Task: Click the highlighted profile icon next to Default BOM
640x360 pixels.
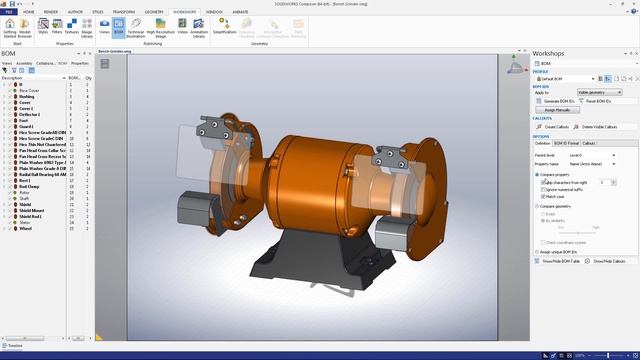Action: coord(608,79)
